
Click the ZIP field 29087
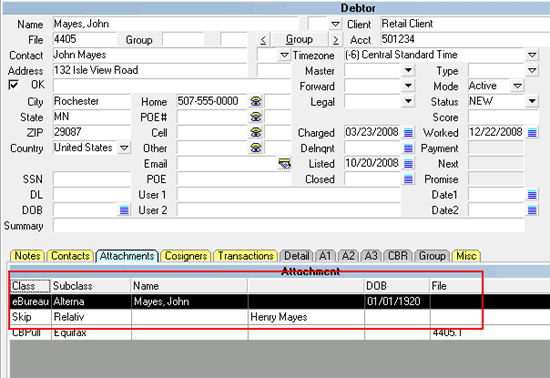[x=92, y=132]
